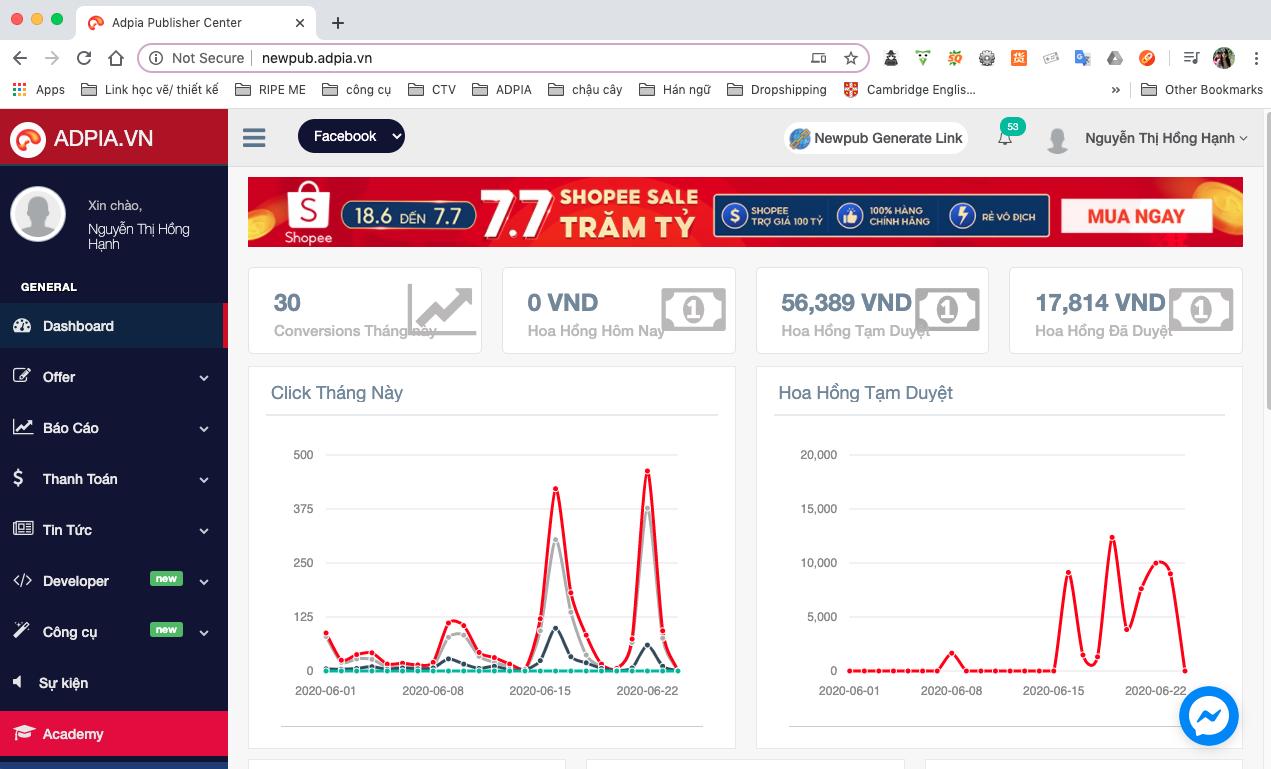
Task: Open the Hoa Hồng Hôm Nay card
Action: click(618, 311)
